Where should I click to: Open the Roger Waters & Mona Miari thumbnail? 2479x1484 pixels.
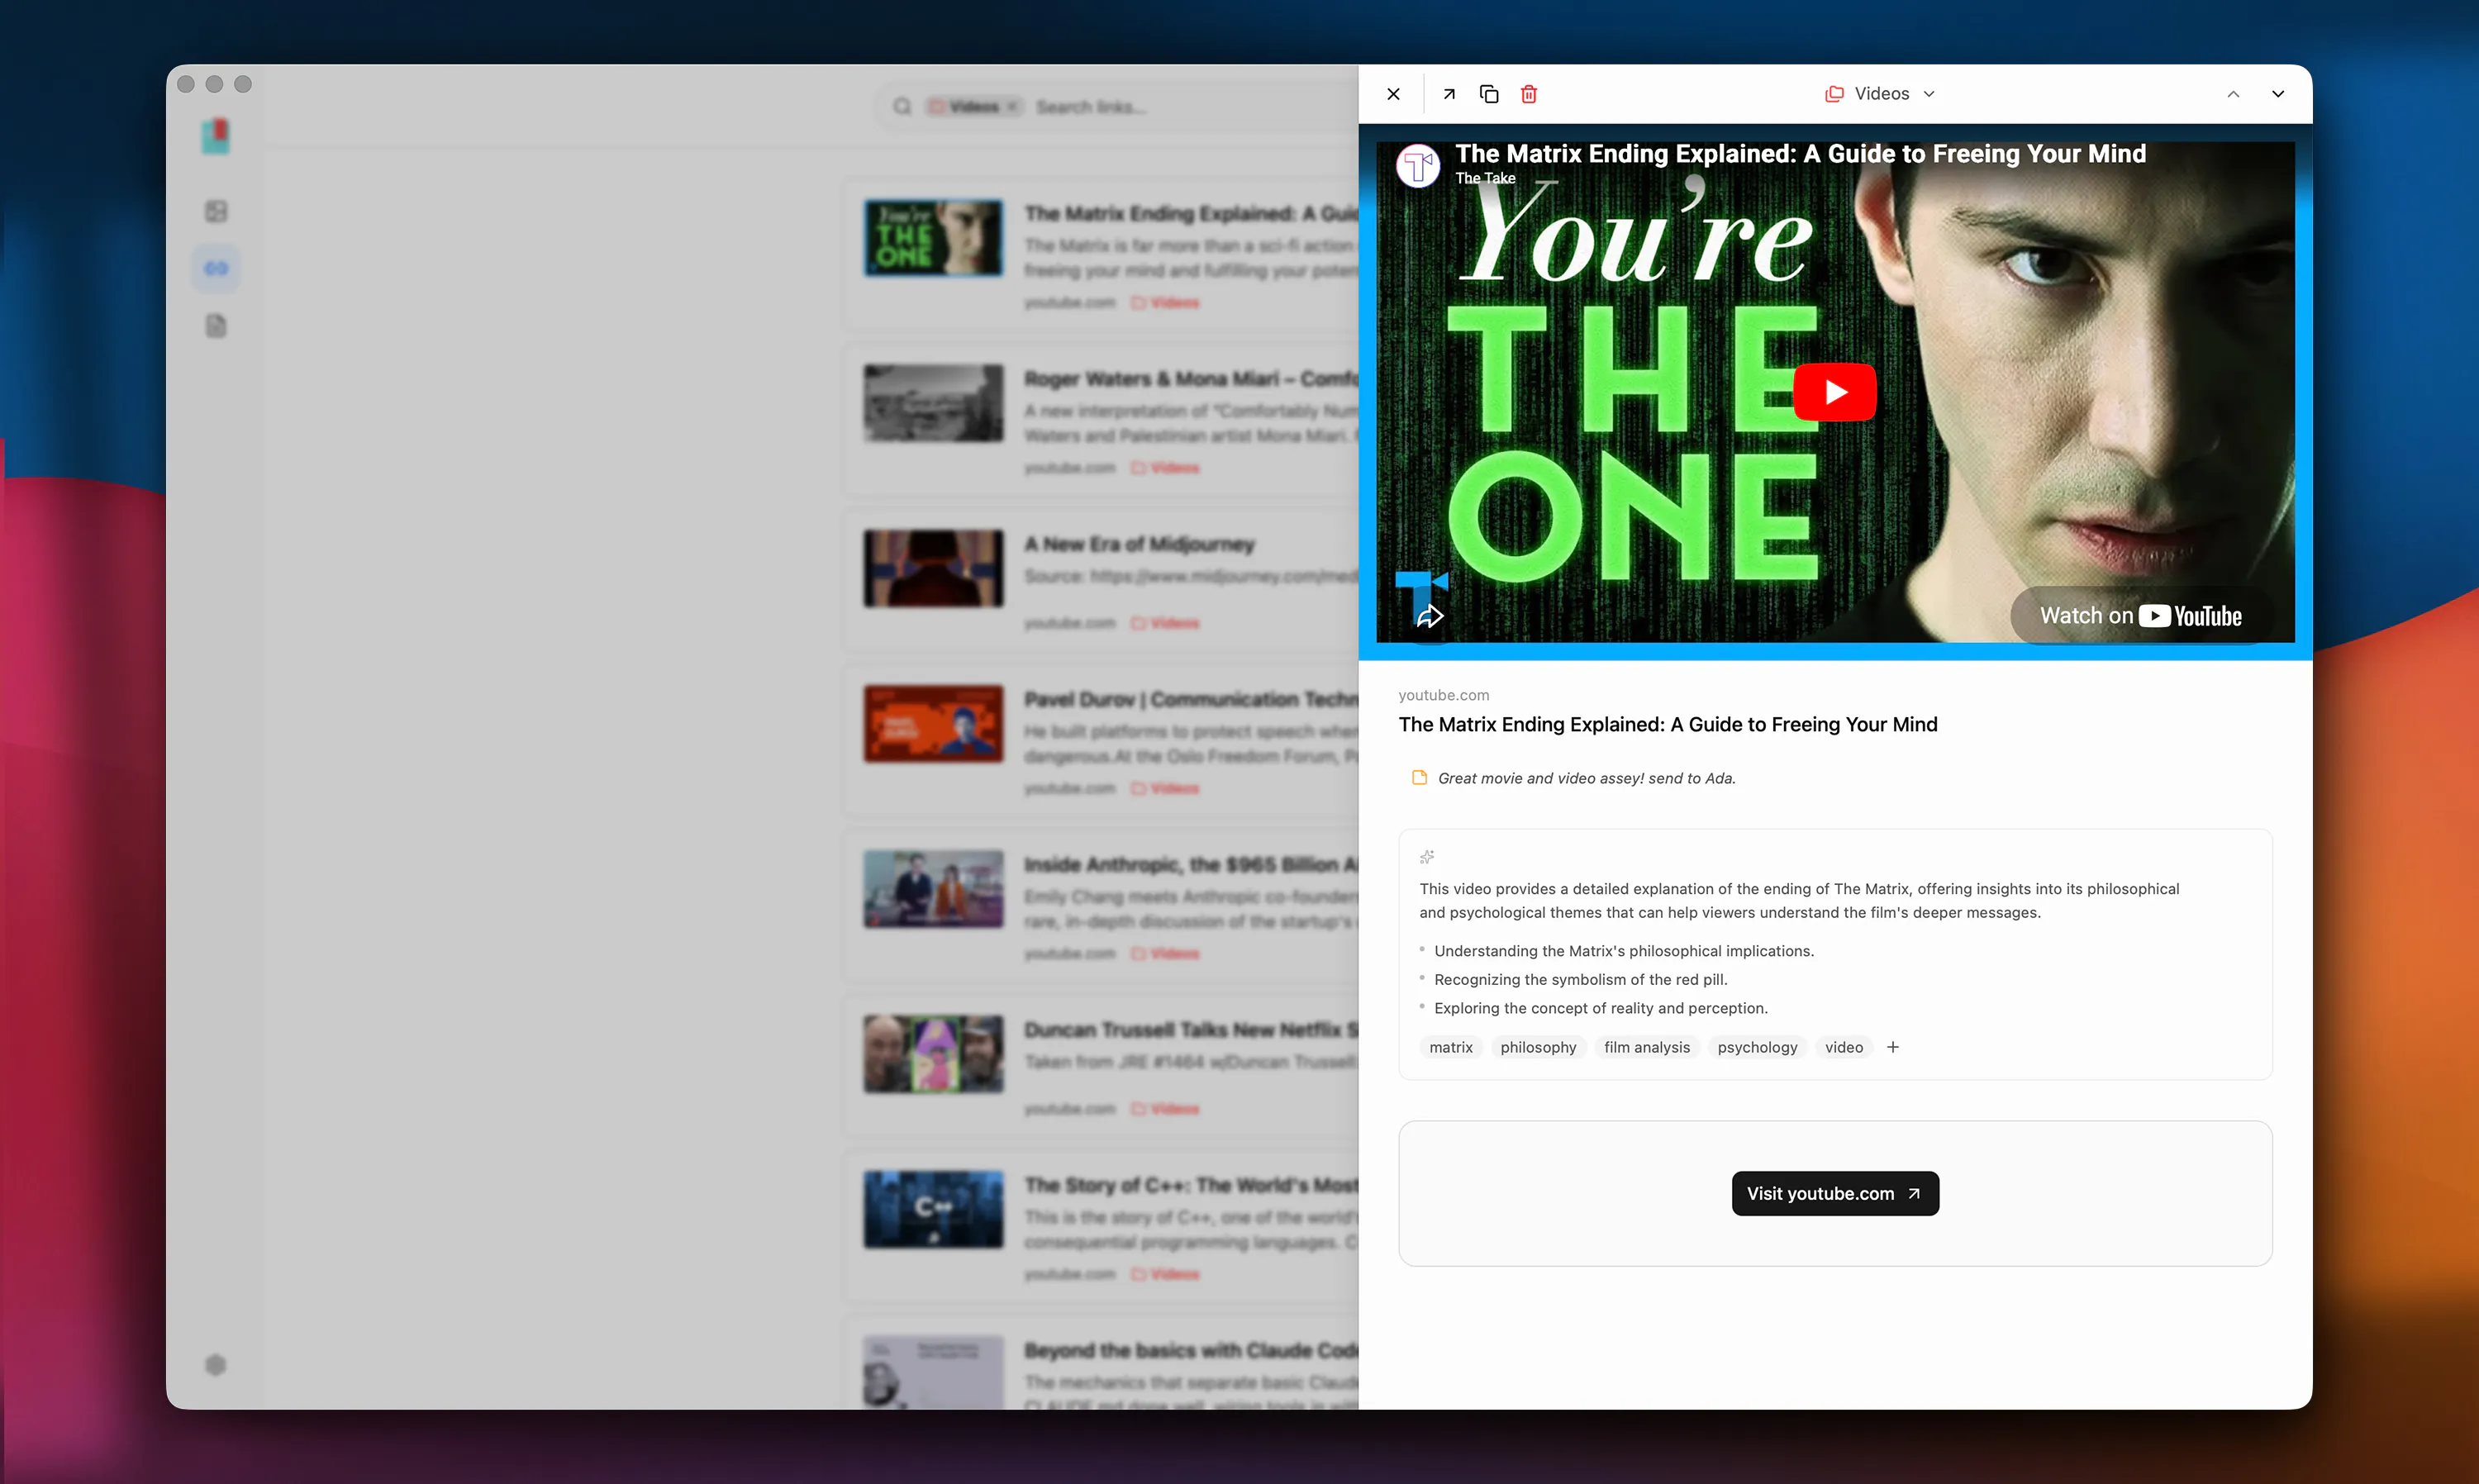(933, 403)
